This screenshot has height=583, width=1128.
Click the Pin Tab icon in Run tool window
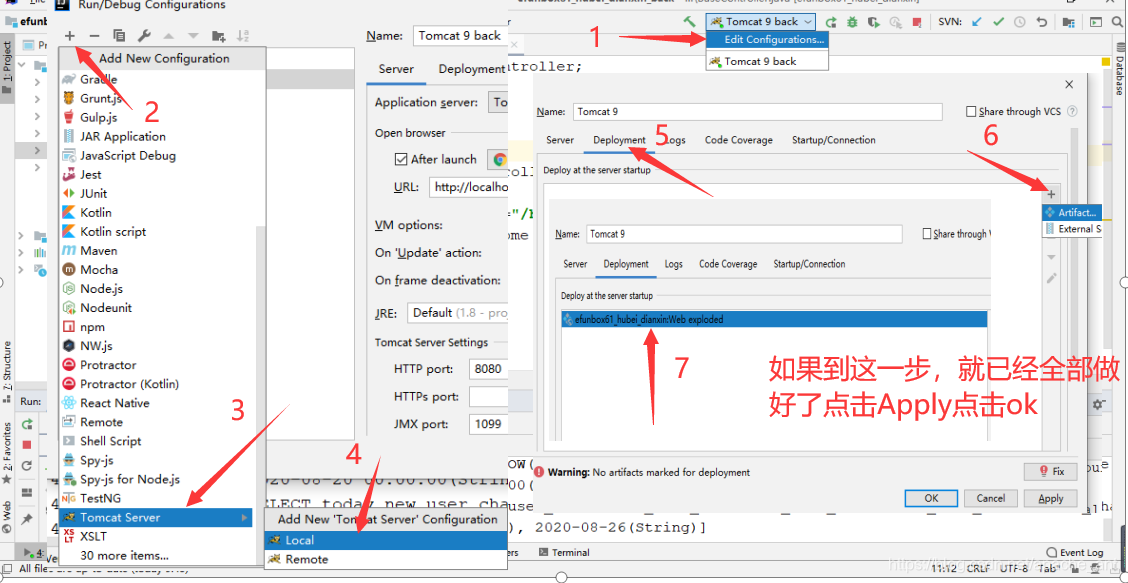(27, 519)
